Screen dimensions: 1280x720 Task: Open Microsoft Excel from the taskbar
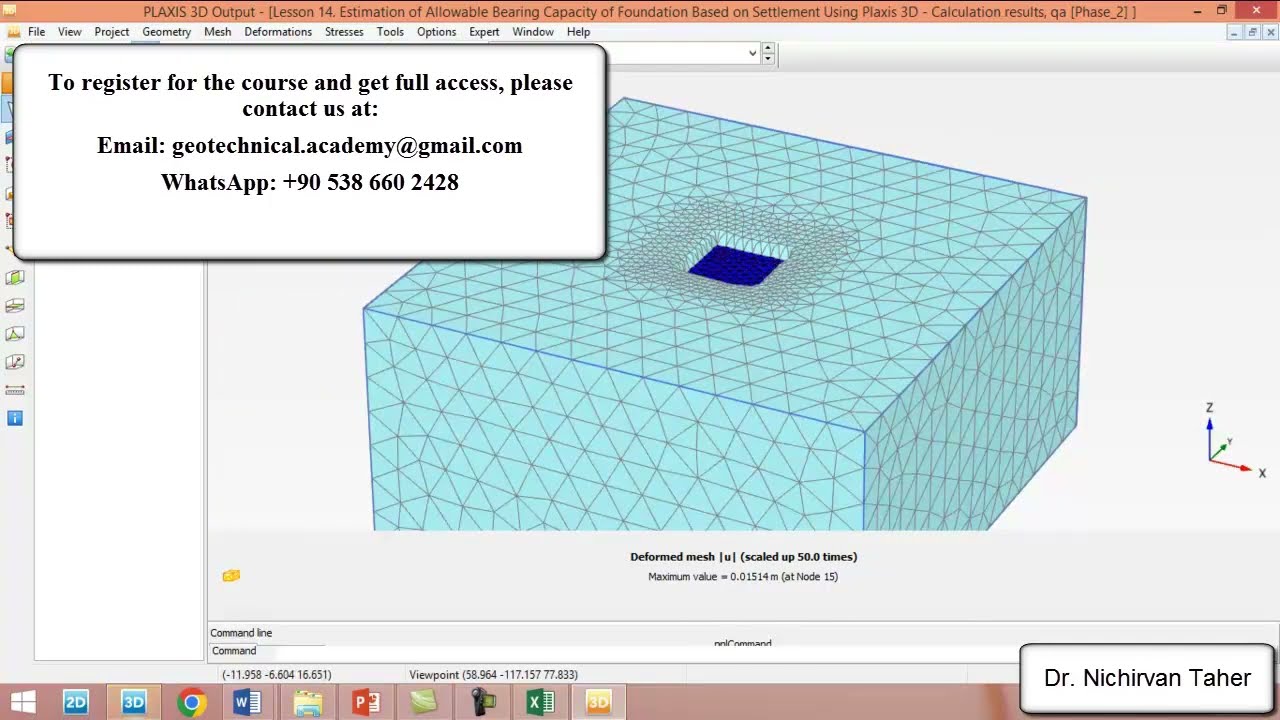(x=540, y=702)
